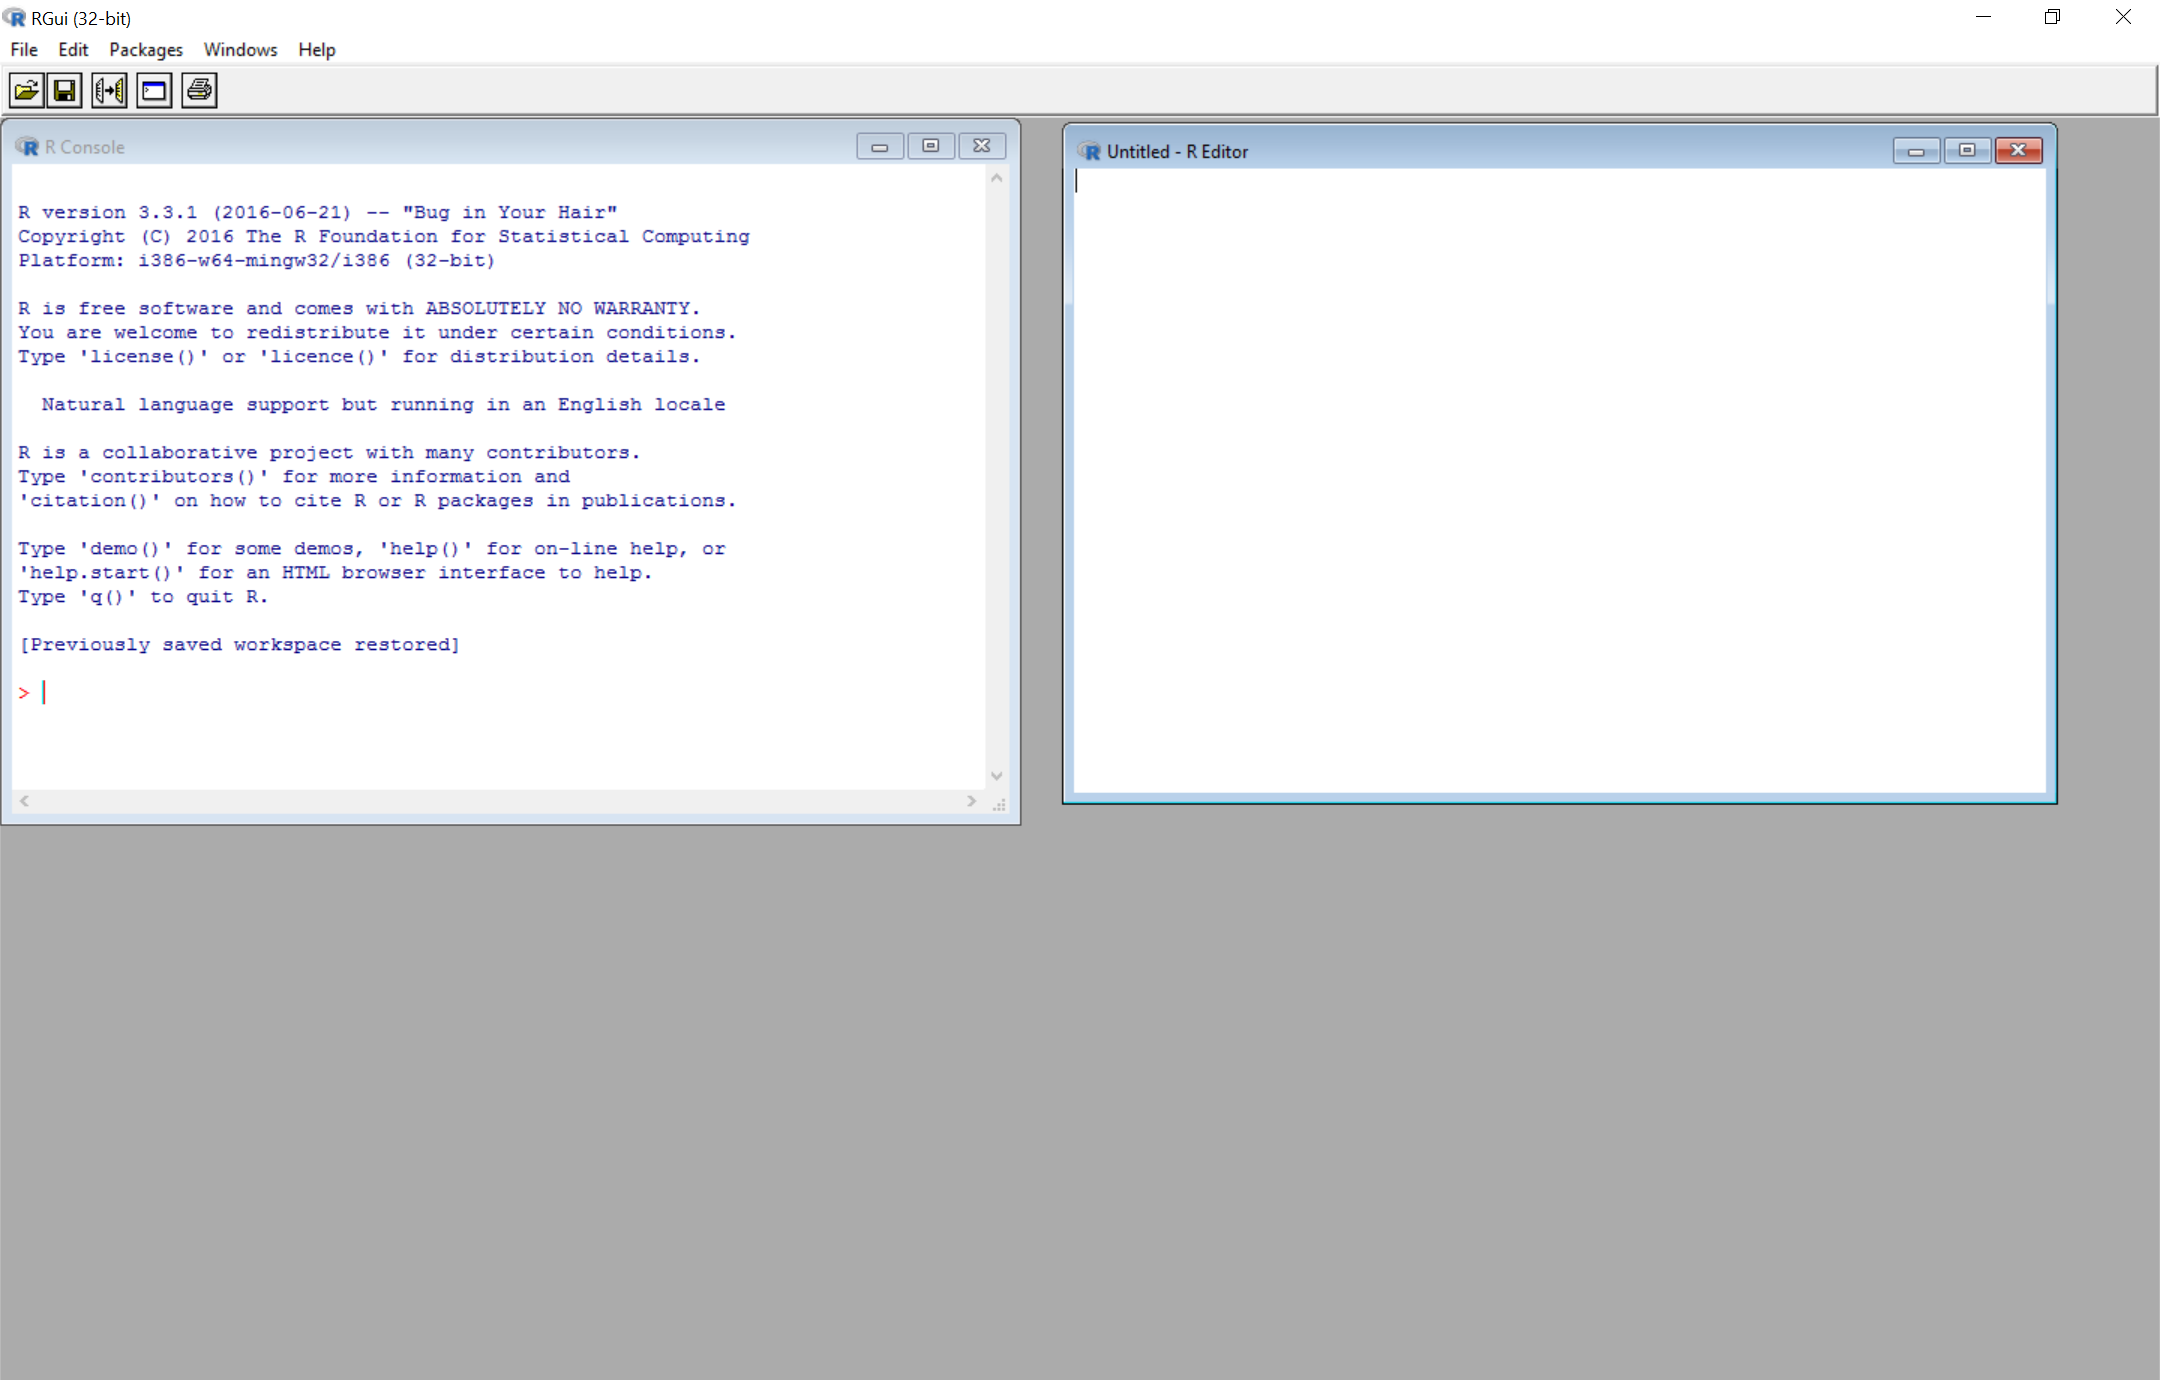2160x1380 pixels.
Task: Open the Help menu
Action: tap(316, 50)
